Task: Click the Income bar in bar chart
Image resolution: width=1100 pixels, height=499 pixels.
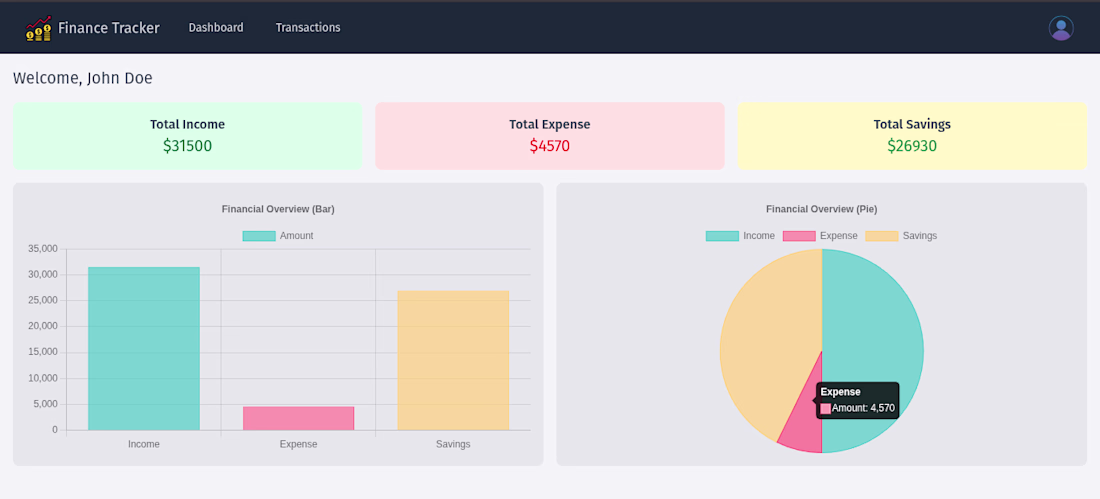Action: [144, 349]
